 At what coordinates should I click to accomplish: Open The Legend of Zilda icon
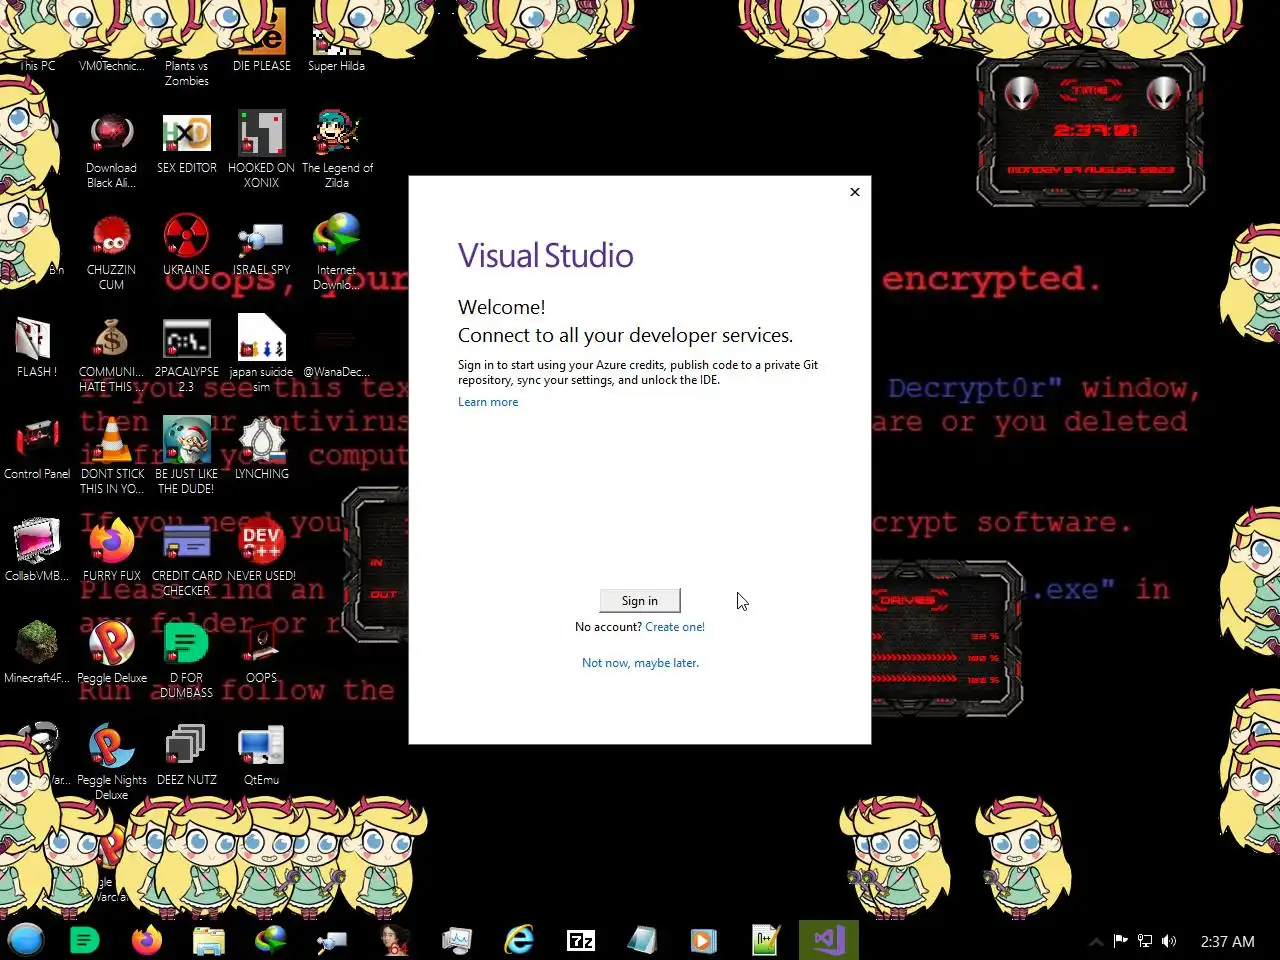(x=337, y=150)
